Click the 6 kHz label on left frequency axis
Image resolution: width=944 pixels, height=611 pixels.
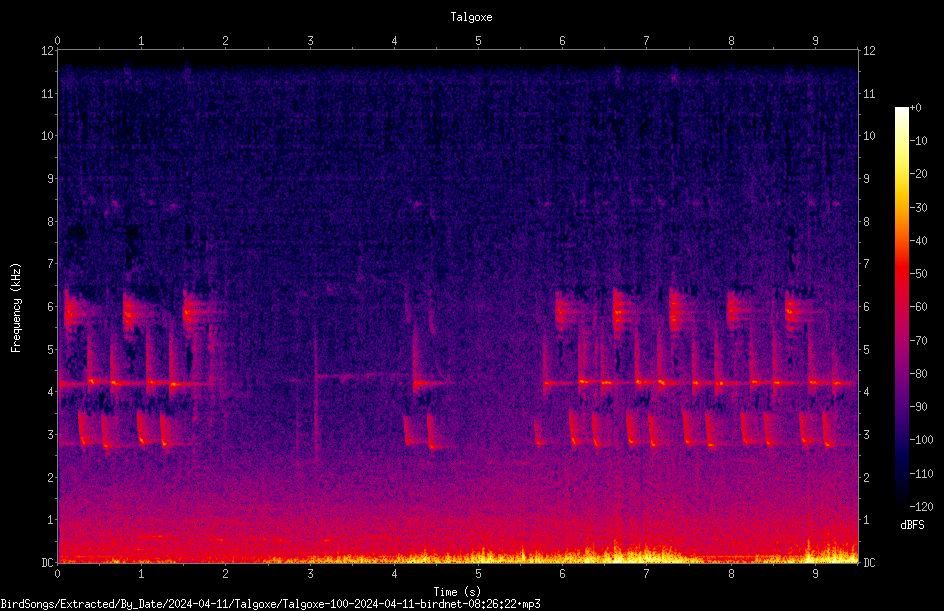click(51, 306)
